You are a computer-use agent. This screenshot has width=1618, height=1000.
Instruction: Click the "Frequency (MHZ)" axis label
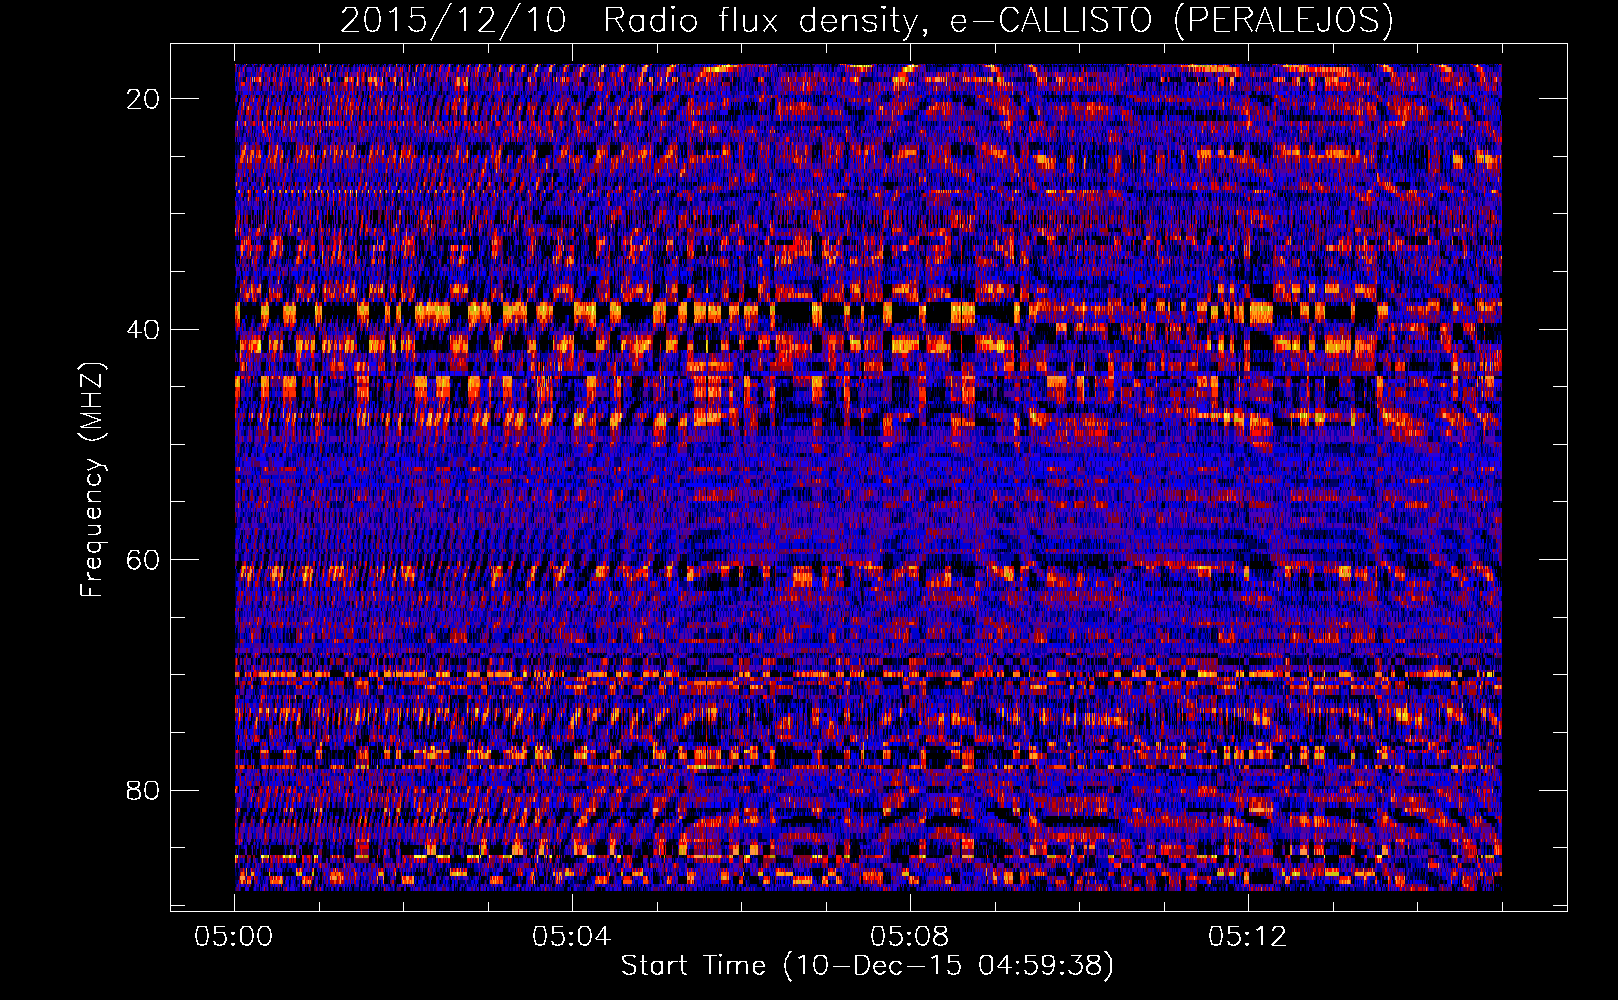point(92,480)
